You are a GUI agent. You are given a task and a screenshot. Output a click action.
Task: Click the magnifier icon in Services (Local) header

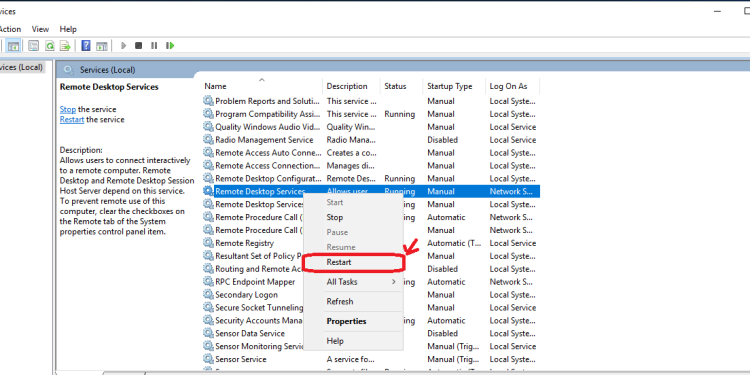pyautogui.click(x=69, y=70)
